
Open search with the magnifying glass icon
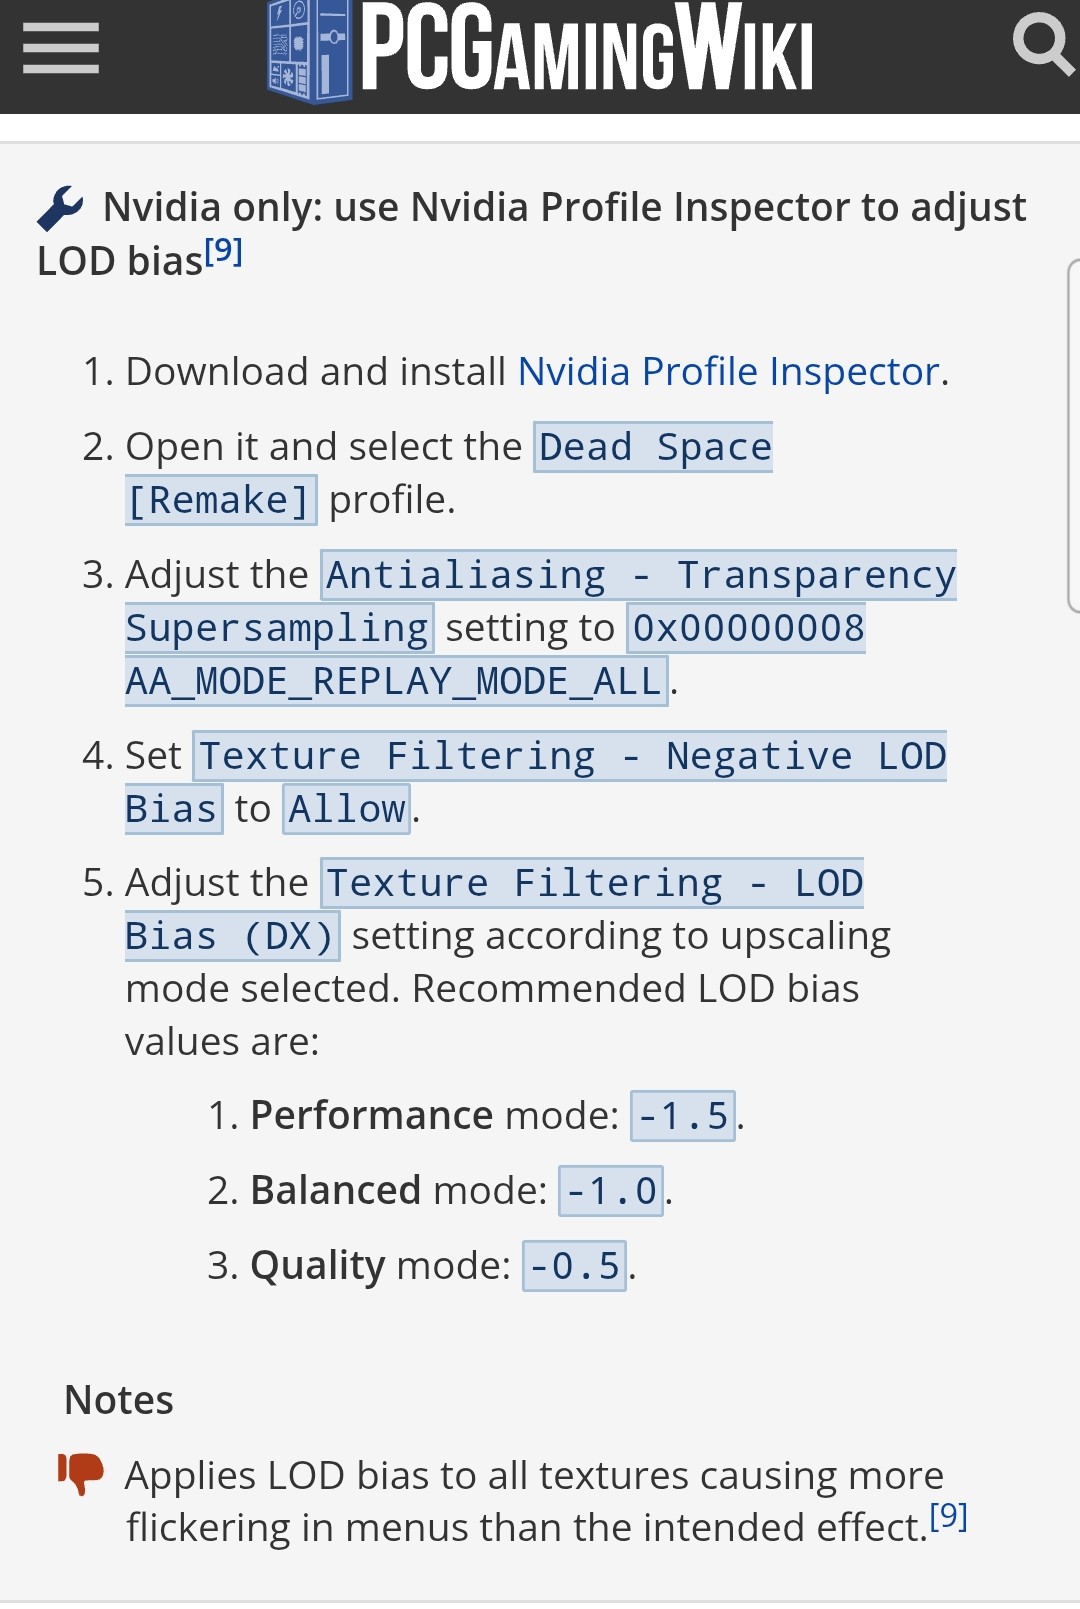1042,45
